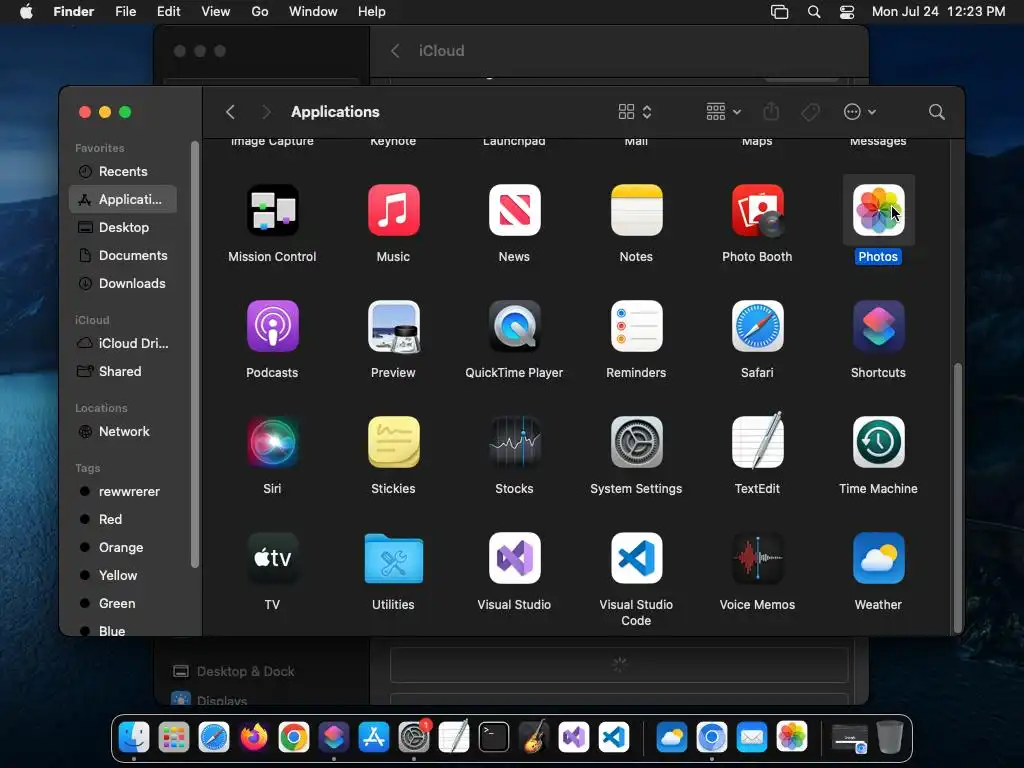Select the Yellow tag in sidebar
This screenshot has height=768, width=1024.
[x=123, y=575]
